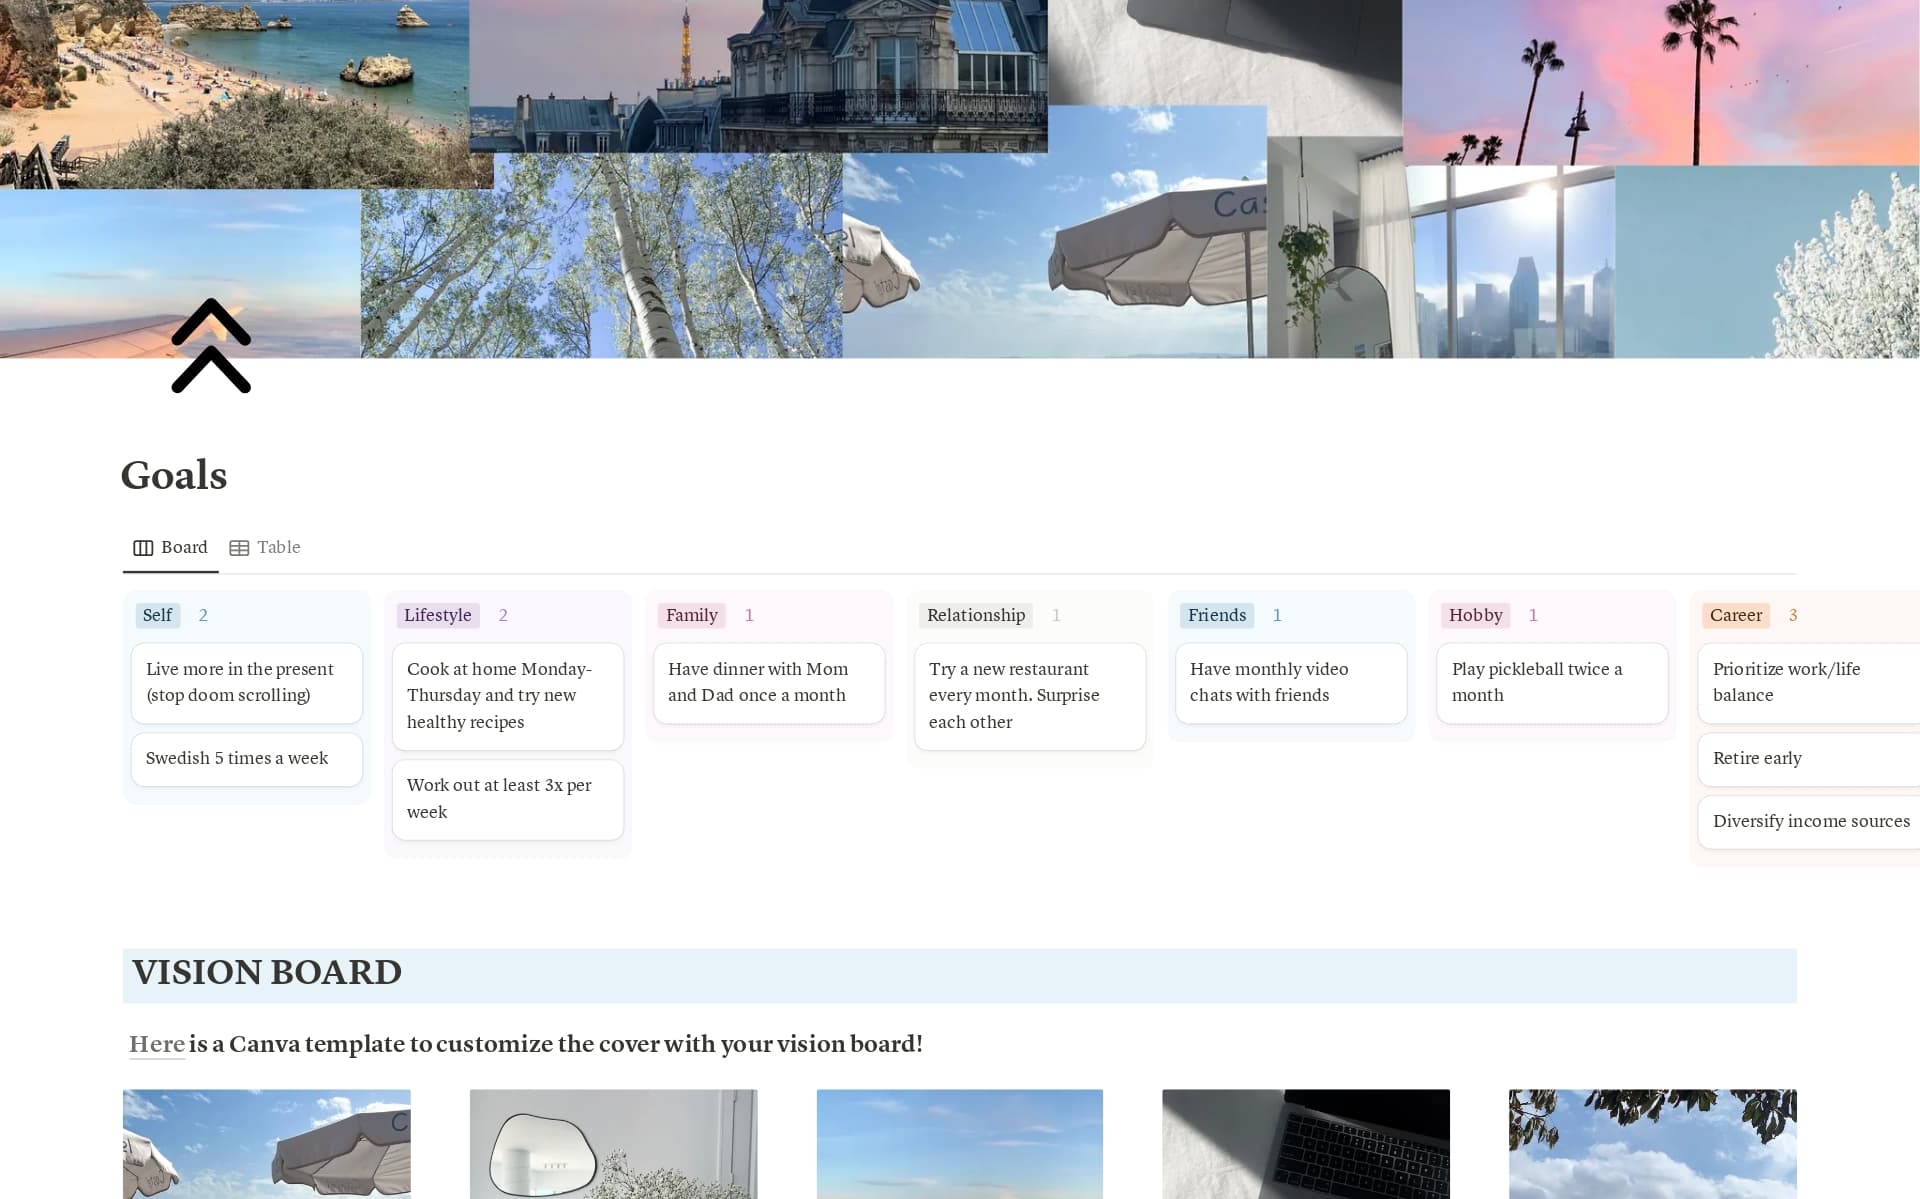Switch to the Table view tab

tap(278, 547)
